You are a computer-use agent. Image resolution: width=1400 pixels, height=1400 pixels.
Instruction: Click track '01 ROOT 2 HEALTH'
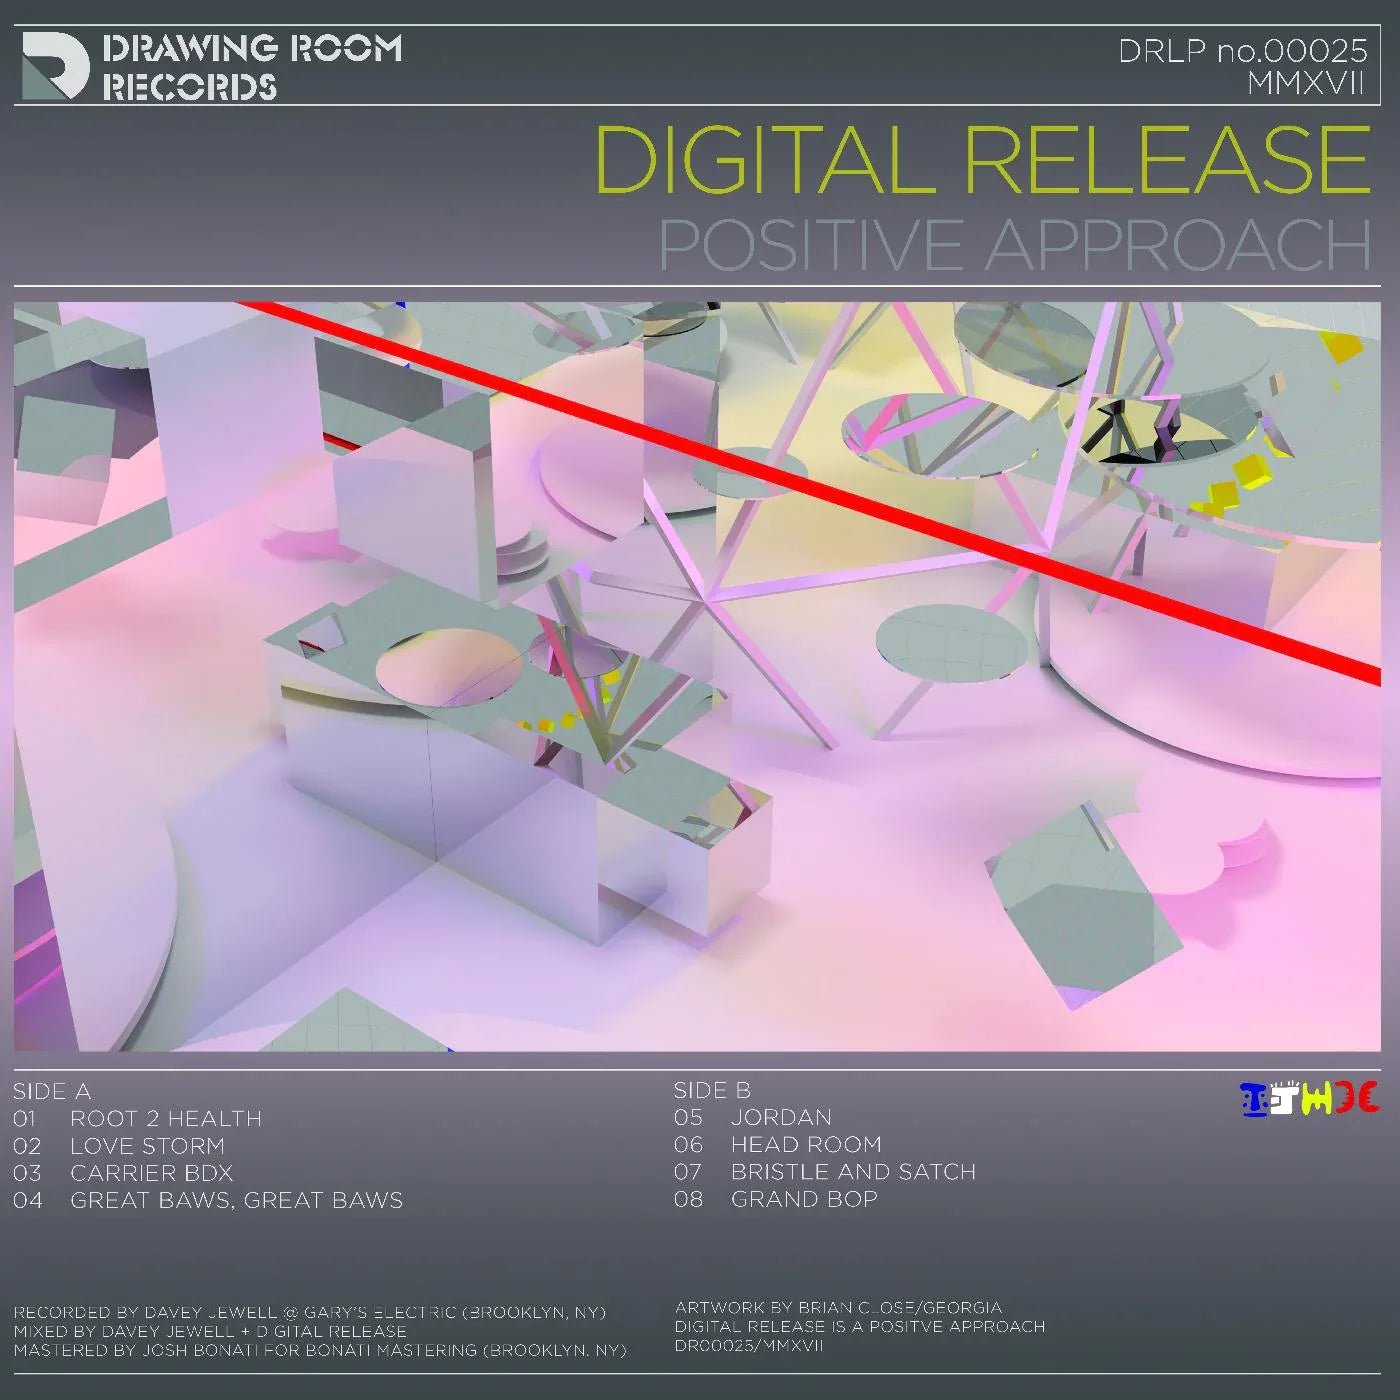pyautogui.click(x=138, y=1118)
